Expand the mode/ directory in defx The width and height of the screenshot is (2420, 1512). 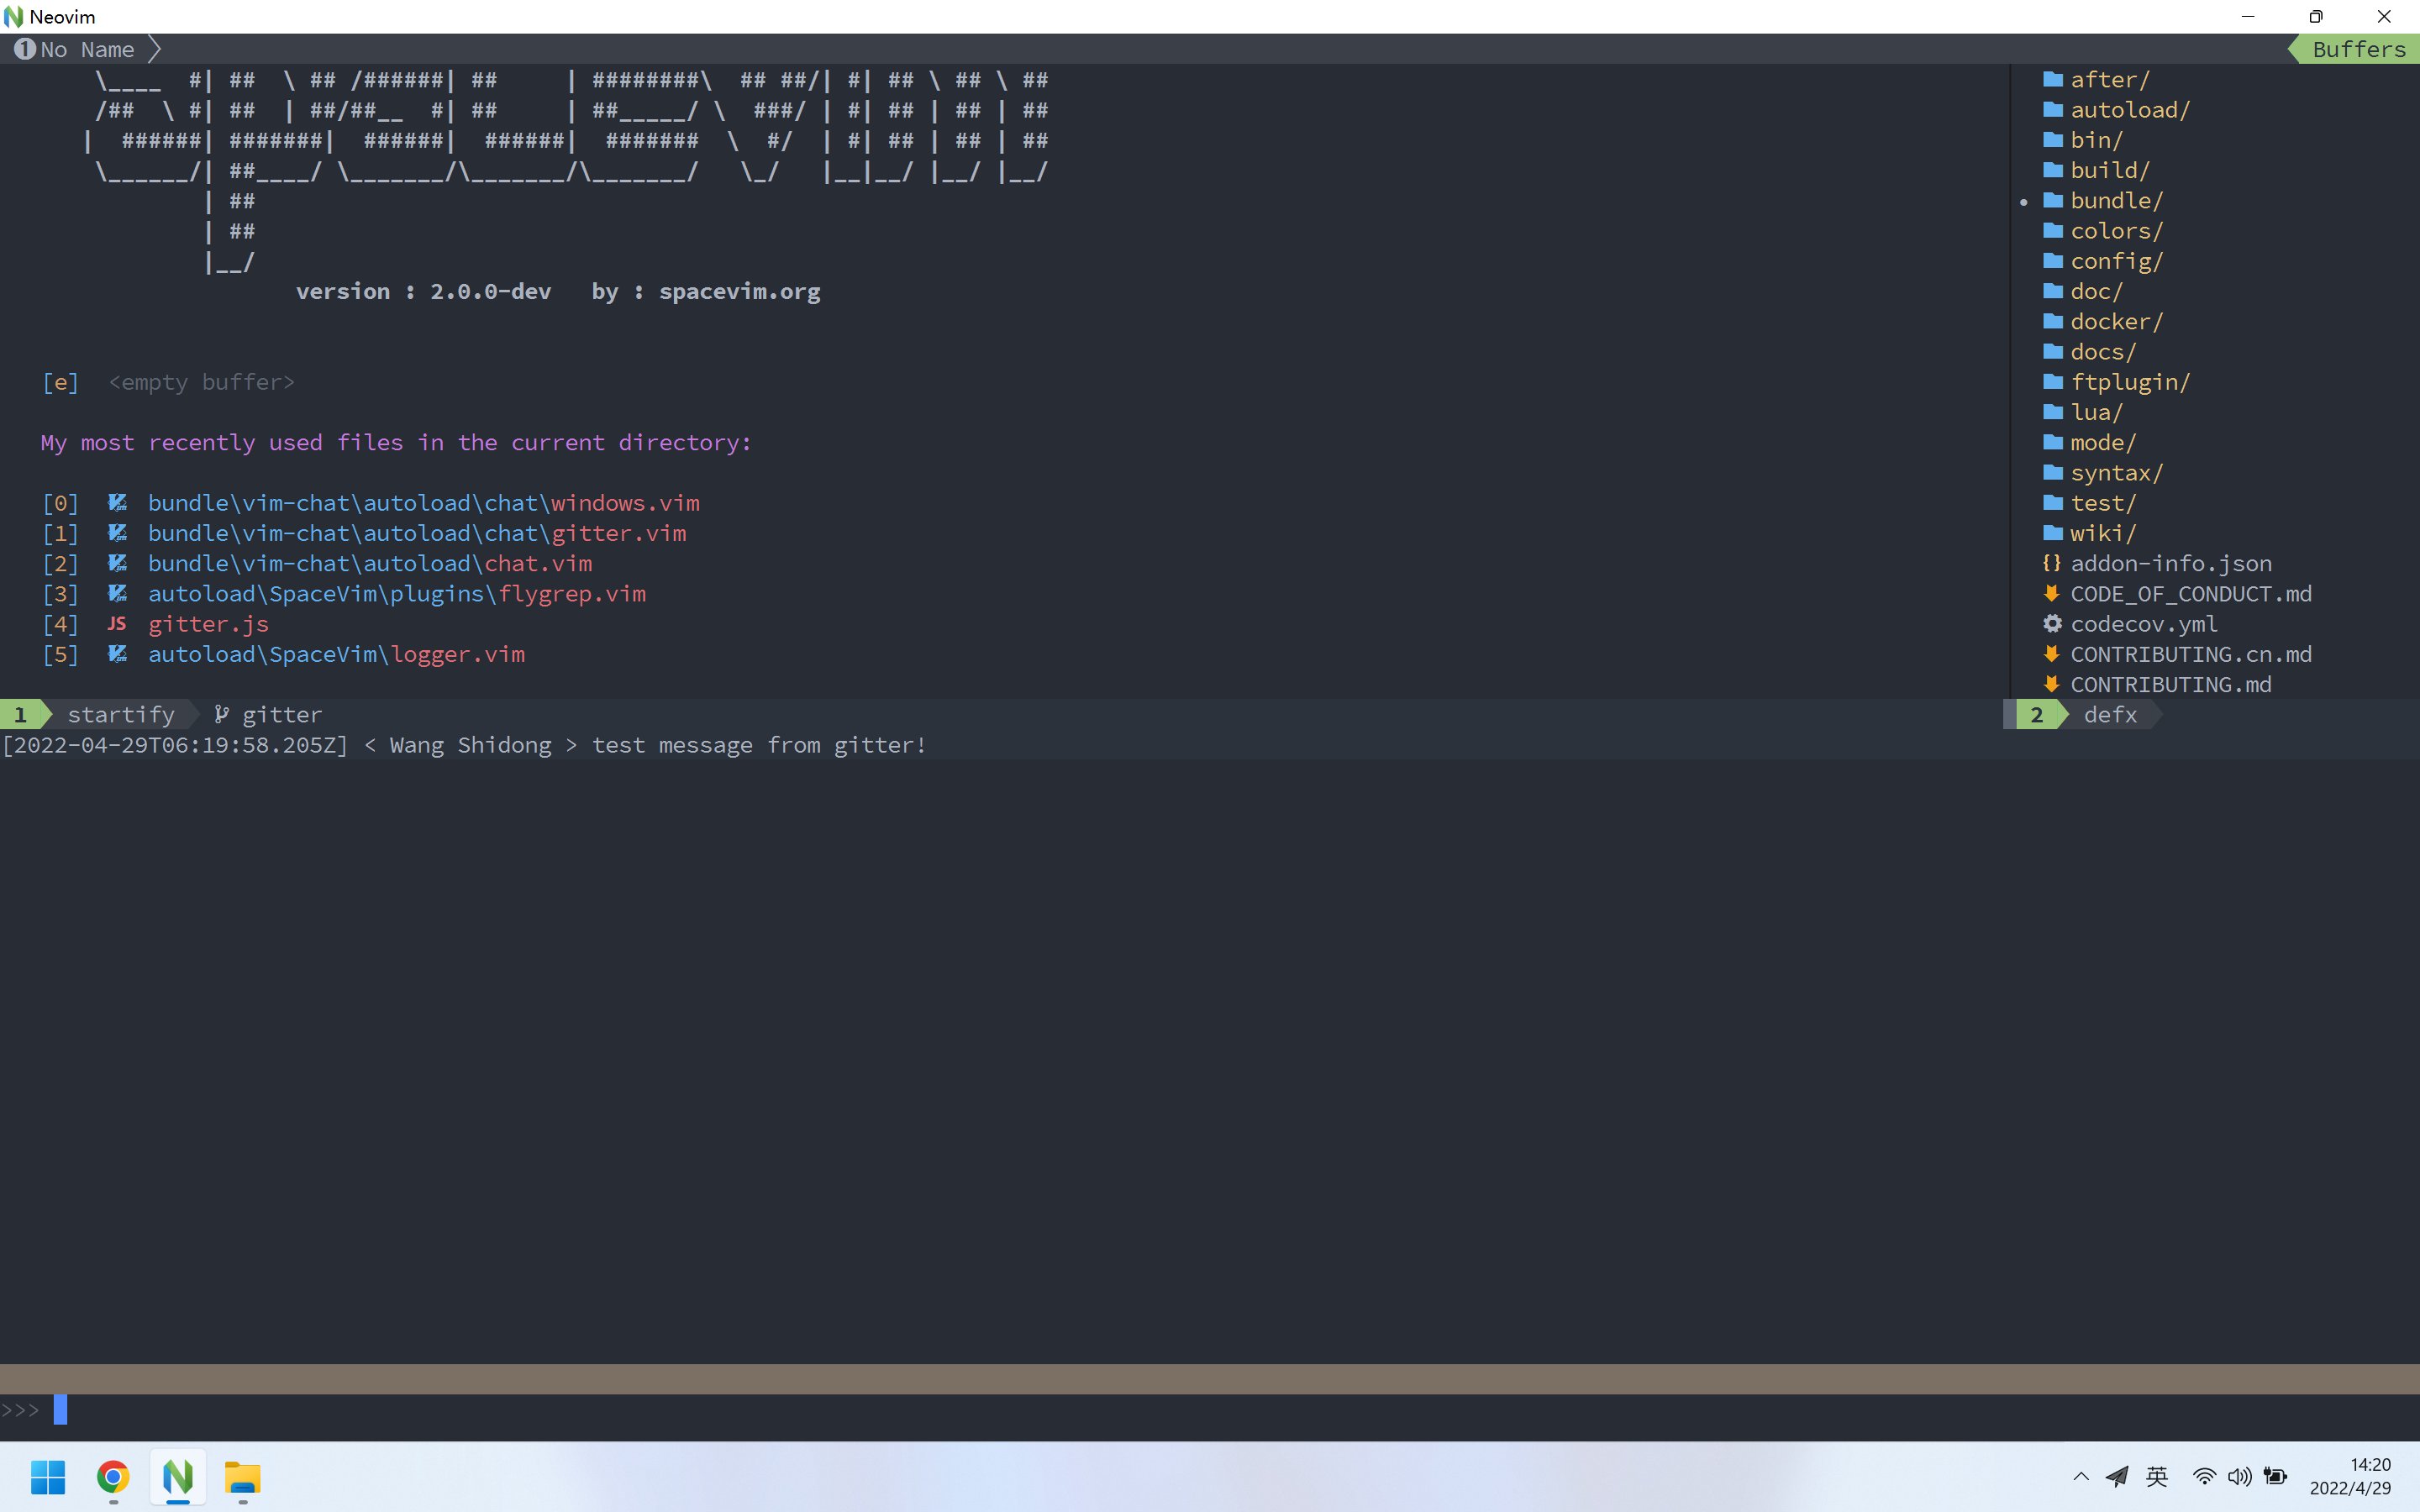[x=2103, y=442]
